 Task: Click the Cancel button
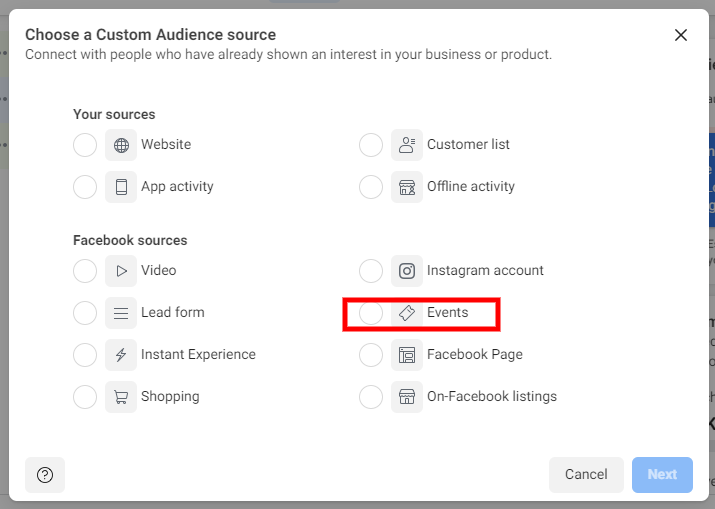(x=586, y=475)
